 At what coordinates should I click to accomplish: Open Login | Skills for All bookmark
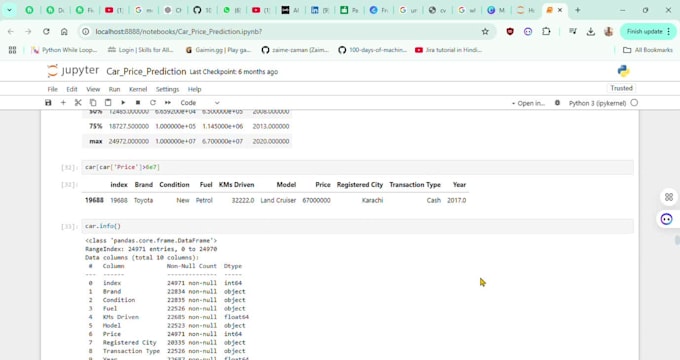[x=140, y=50]
